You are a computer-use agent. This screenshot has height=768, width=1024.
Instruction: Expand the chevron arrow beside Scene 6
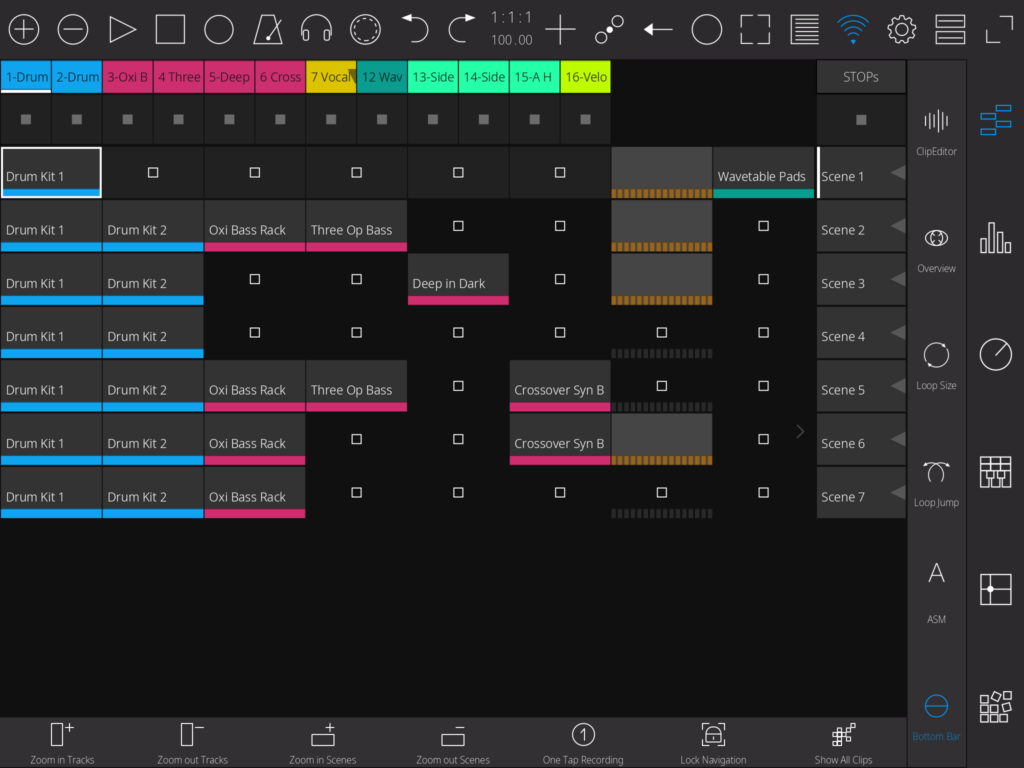tap(800, 431)
